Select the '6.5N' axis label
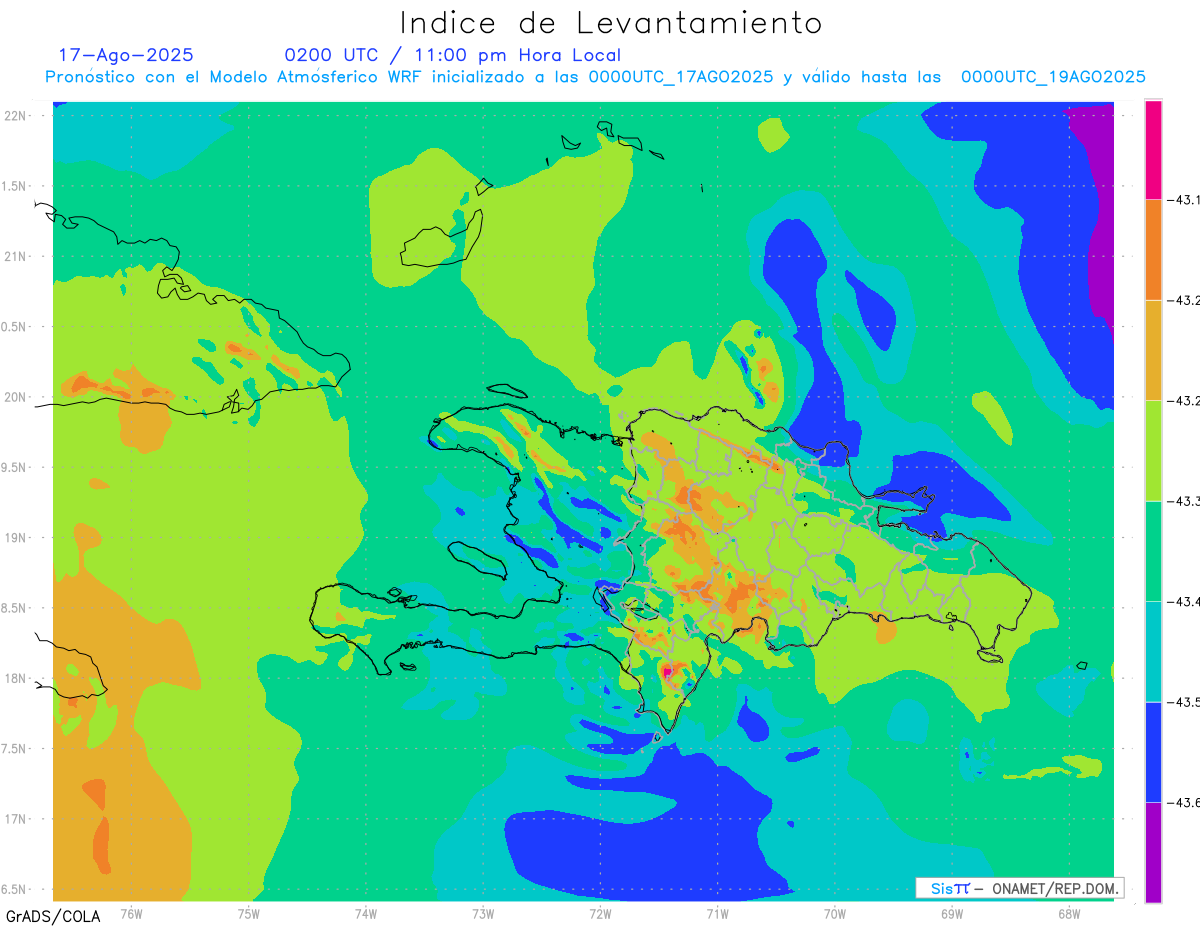The width and height of the screenshot is (1200, 927). point(13,889)
